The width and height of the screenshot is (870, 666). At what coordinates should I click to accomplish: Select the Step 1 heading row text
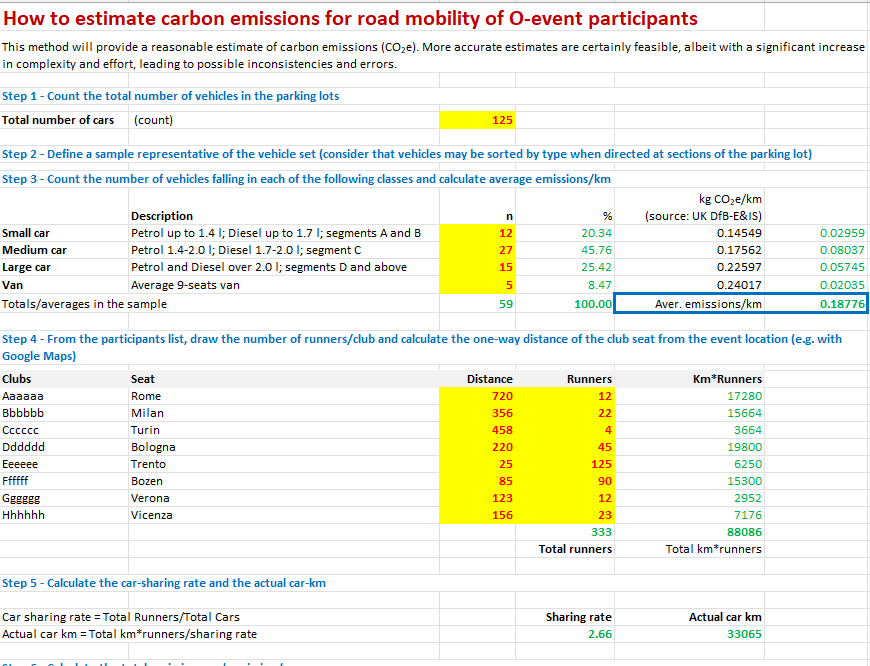[x=171, y=96]
